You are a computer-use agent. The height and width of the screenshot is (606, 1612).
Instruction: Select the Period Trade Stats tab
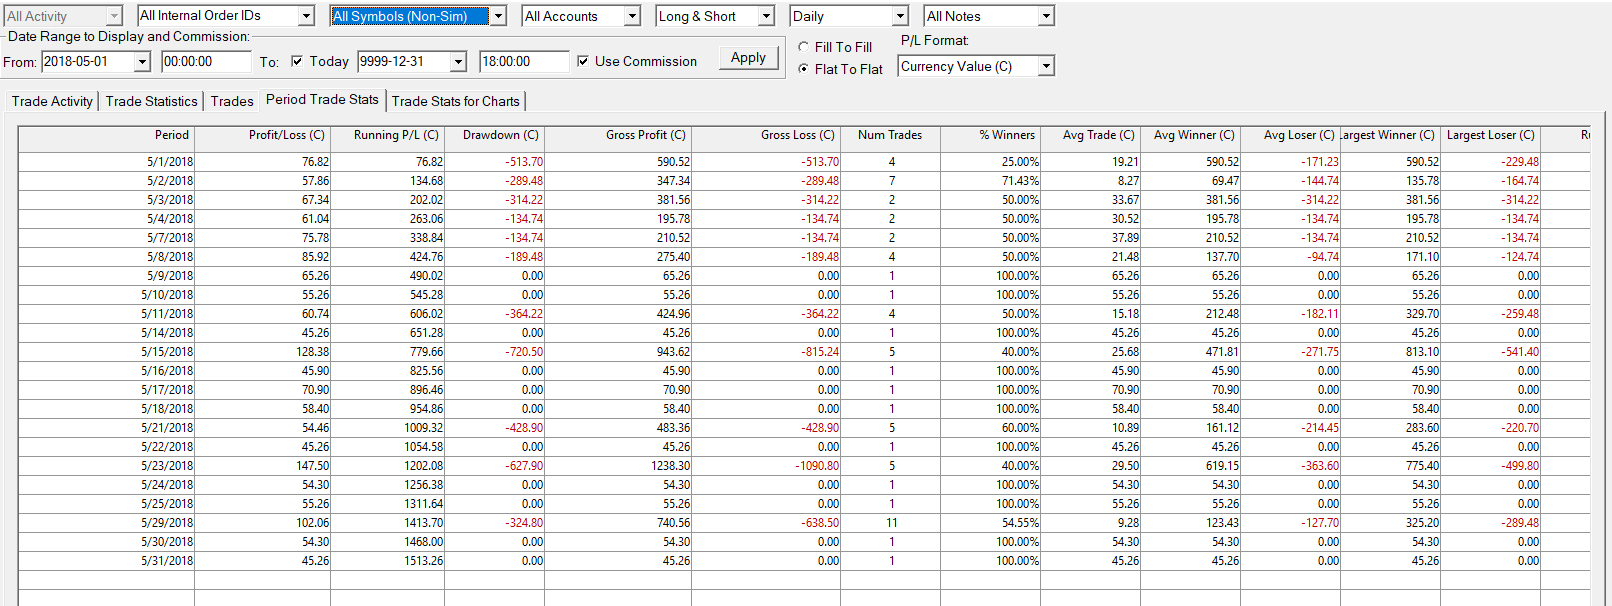(322, 99)
